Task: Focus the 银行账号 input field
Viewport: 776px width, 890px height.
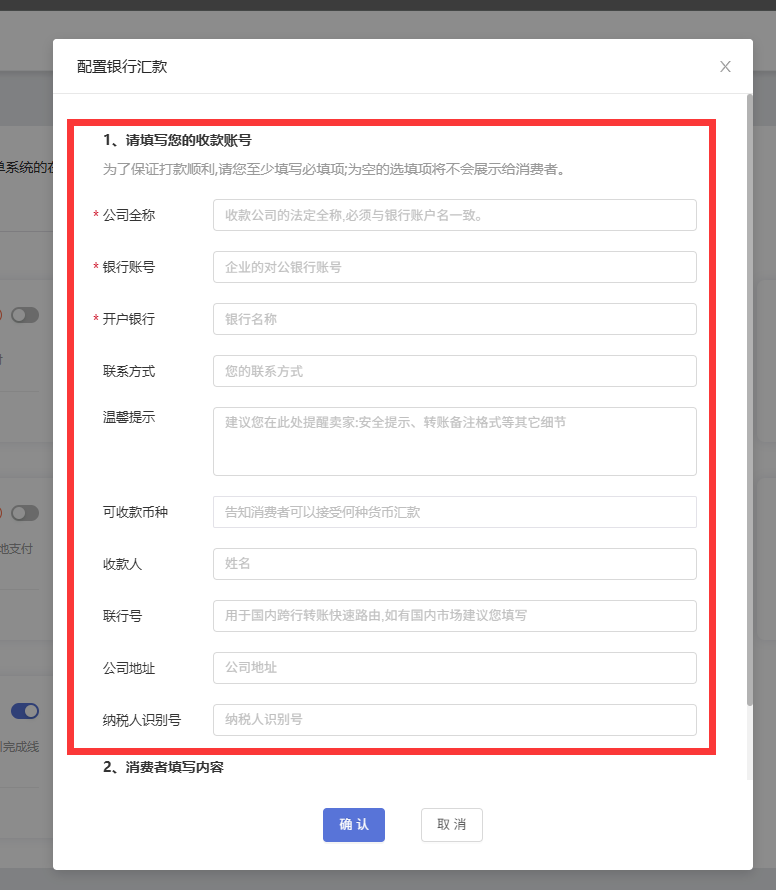Action: pos(455,267)
